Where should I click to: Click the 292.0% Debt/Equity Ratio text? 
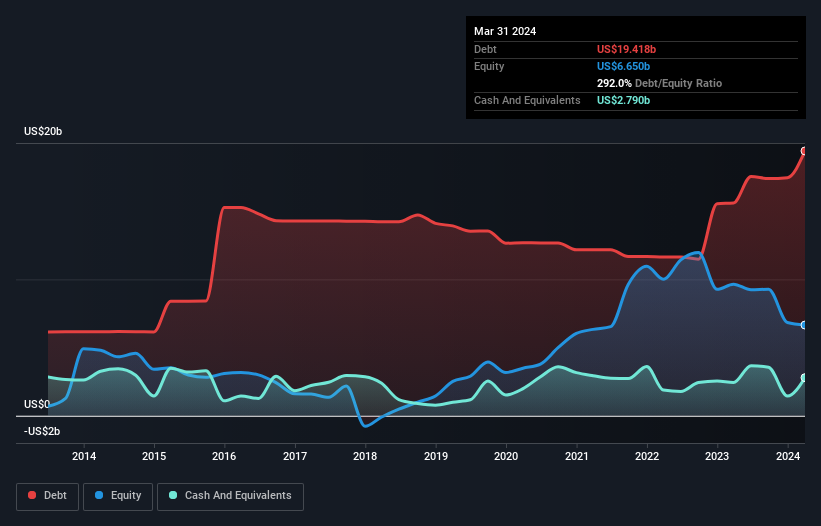[659, 83]
